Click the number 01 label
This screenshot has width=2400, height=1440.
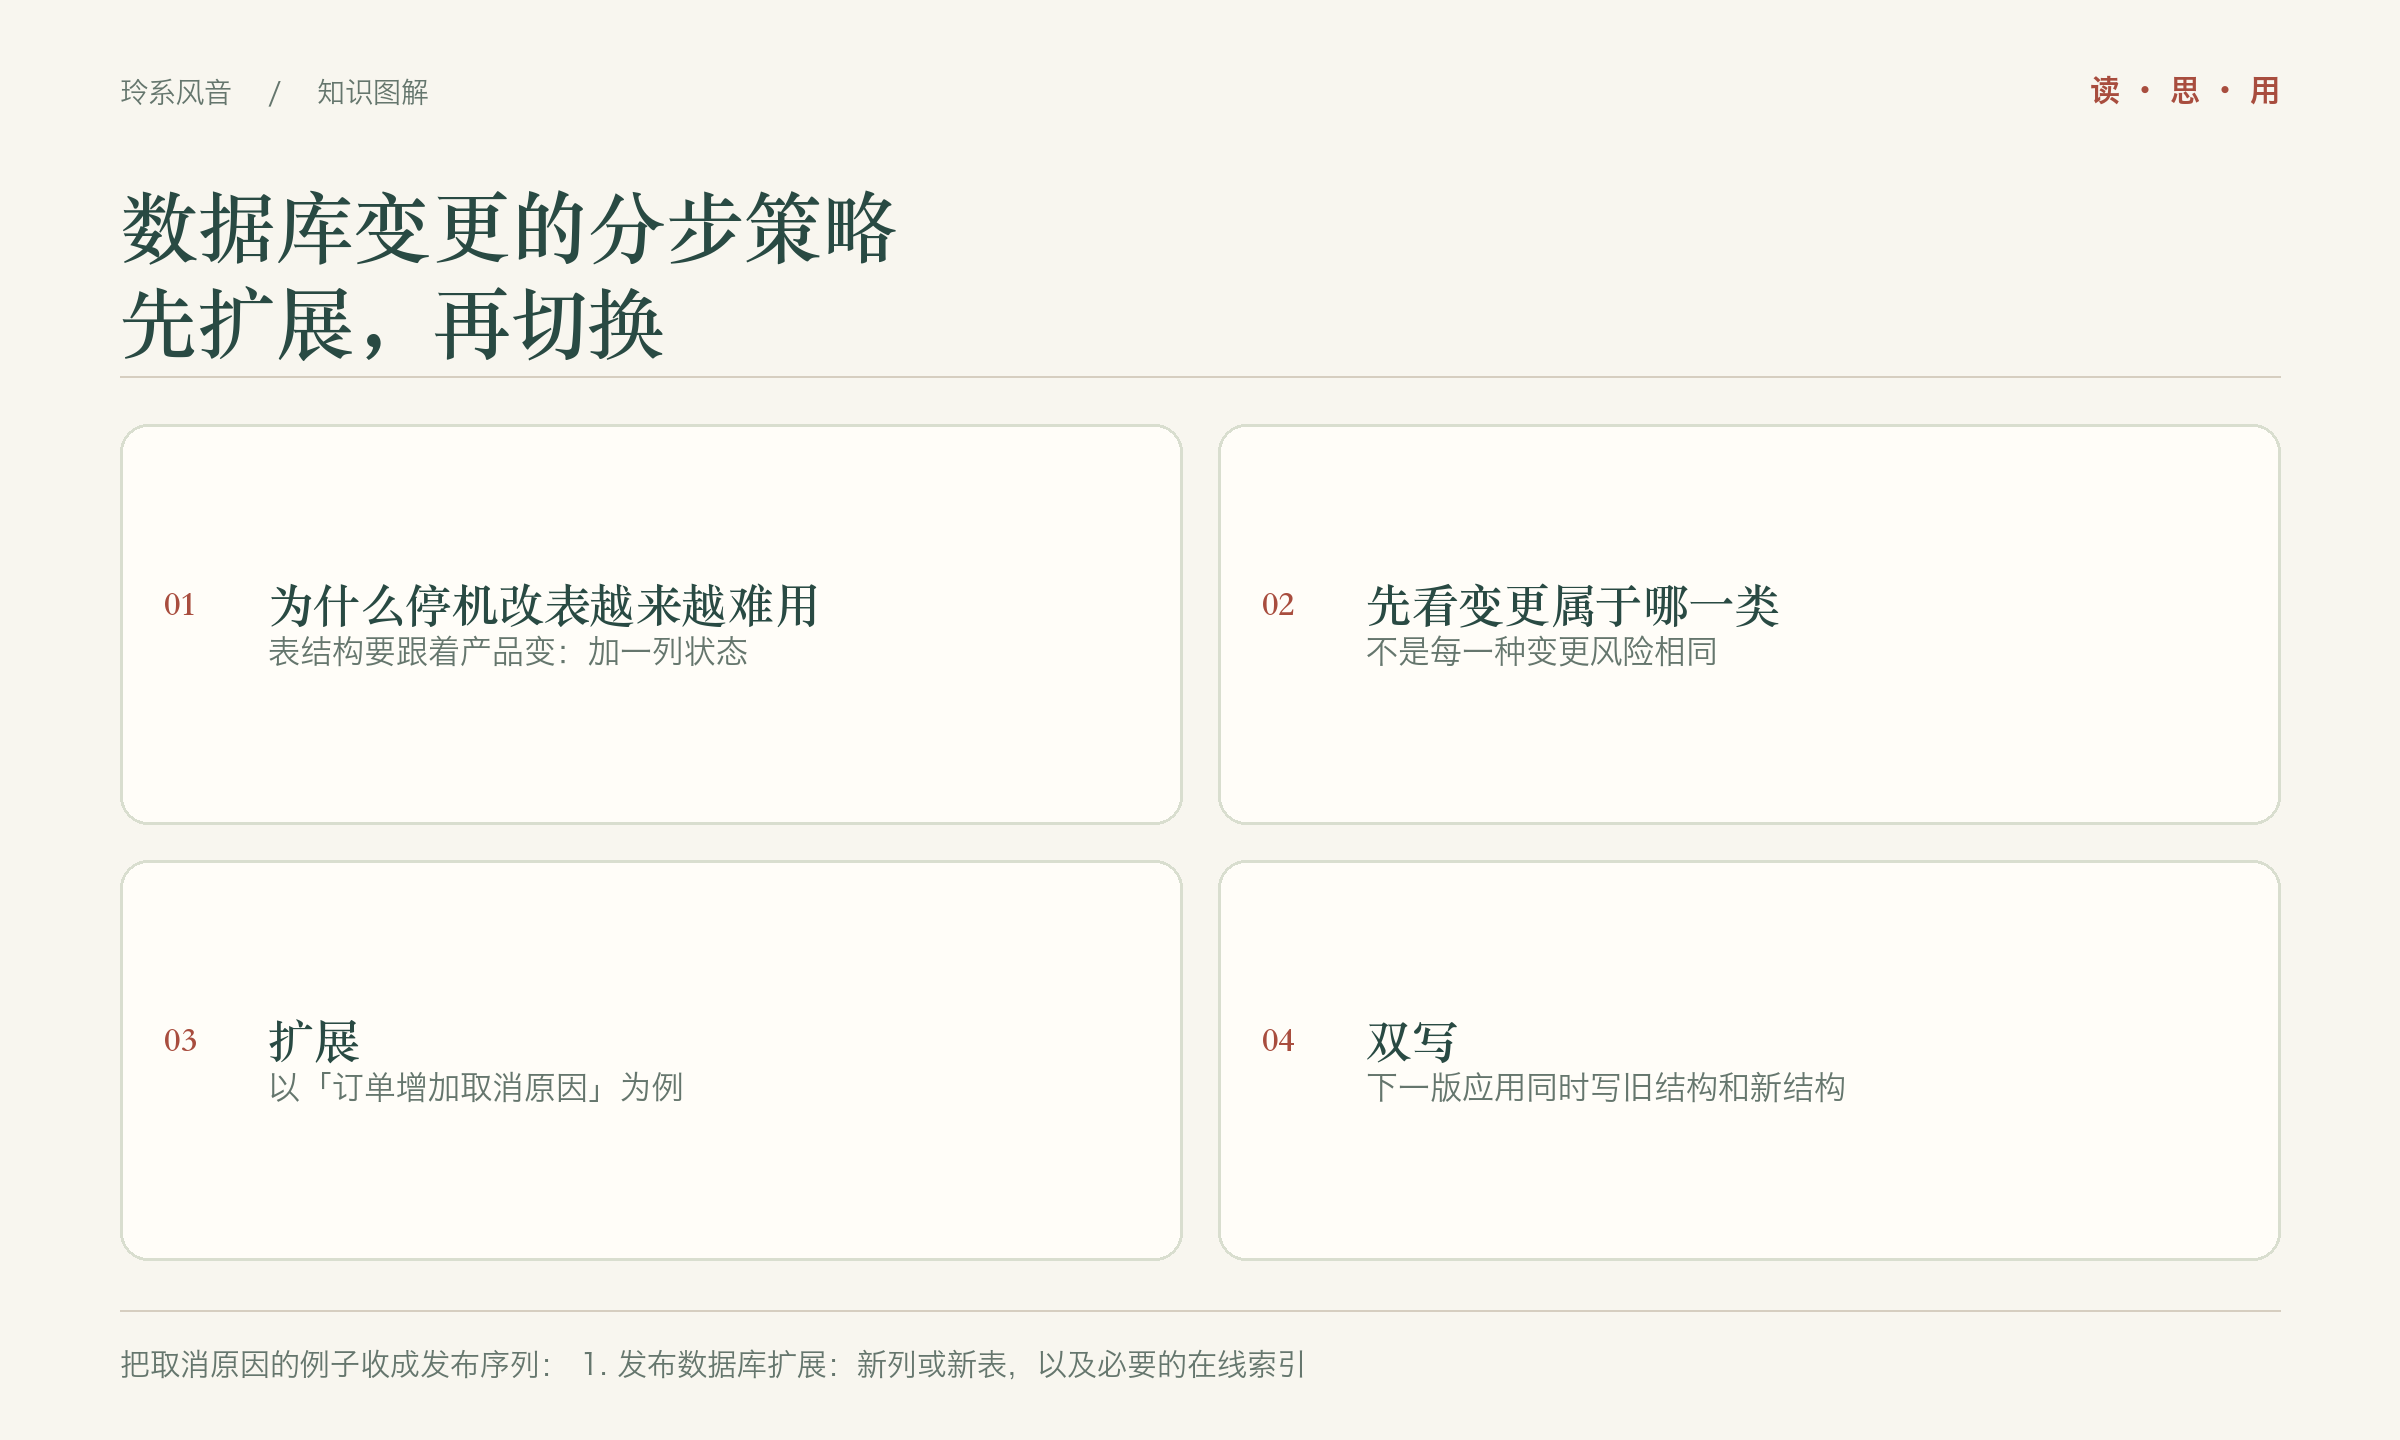pyautogui.click(x=180, y=604)
